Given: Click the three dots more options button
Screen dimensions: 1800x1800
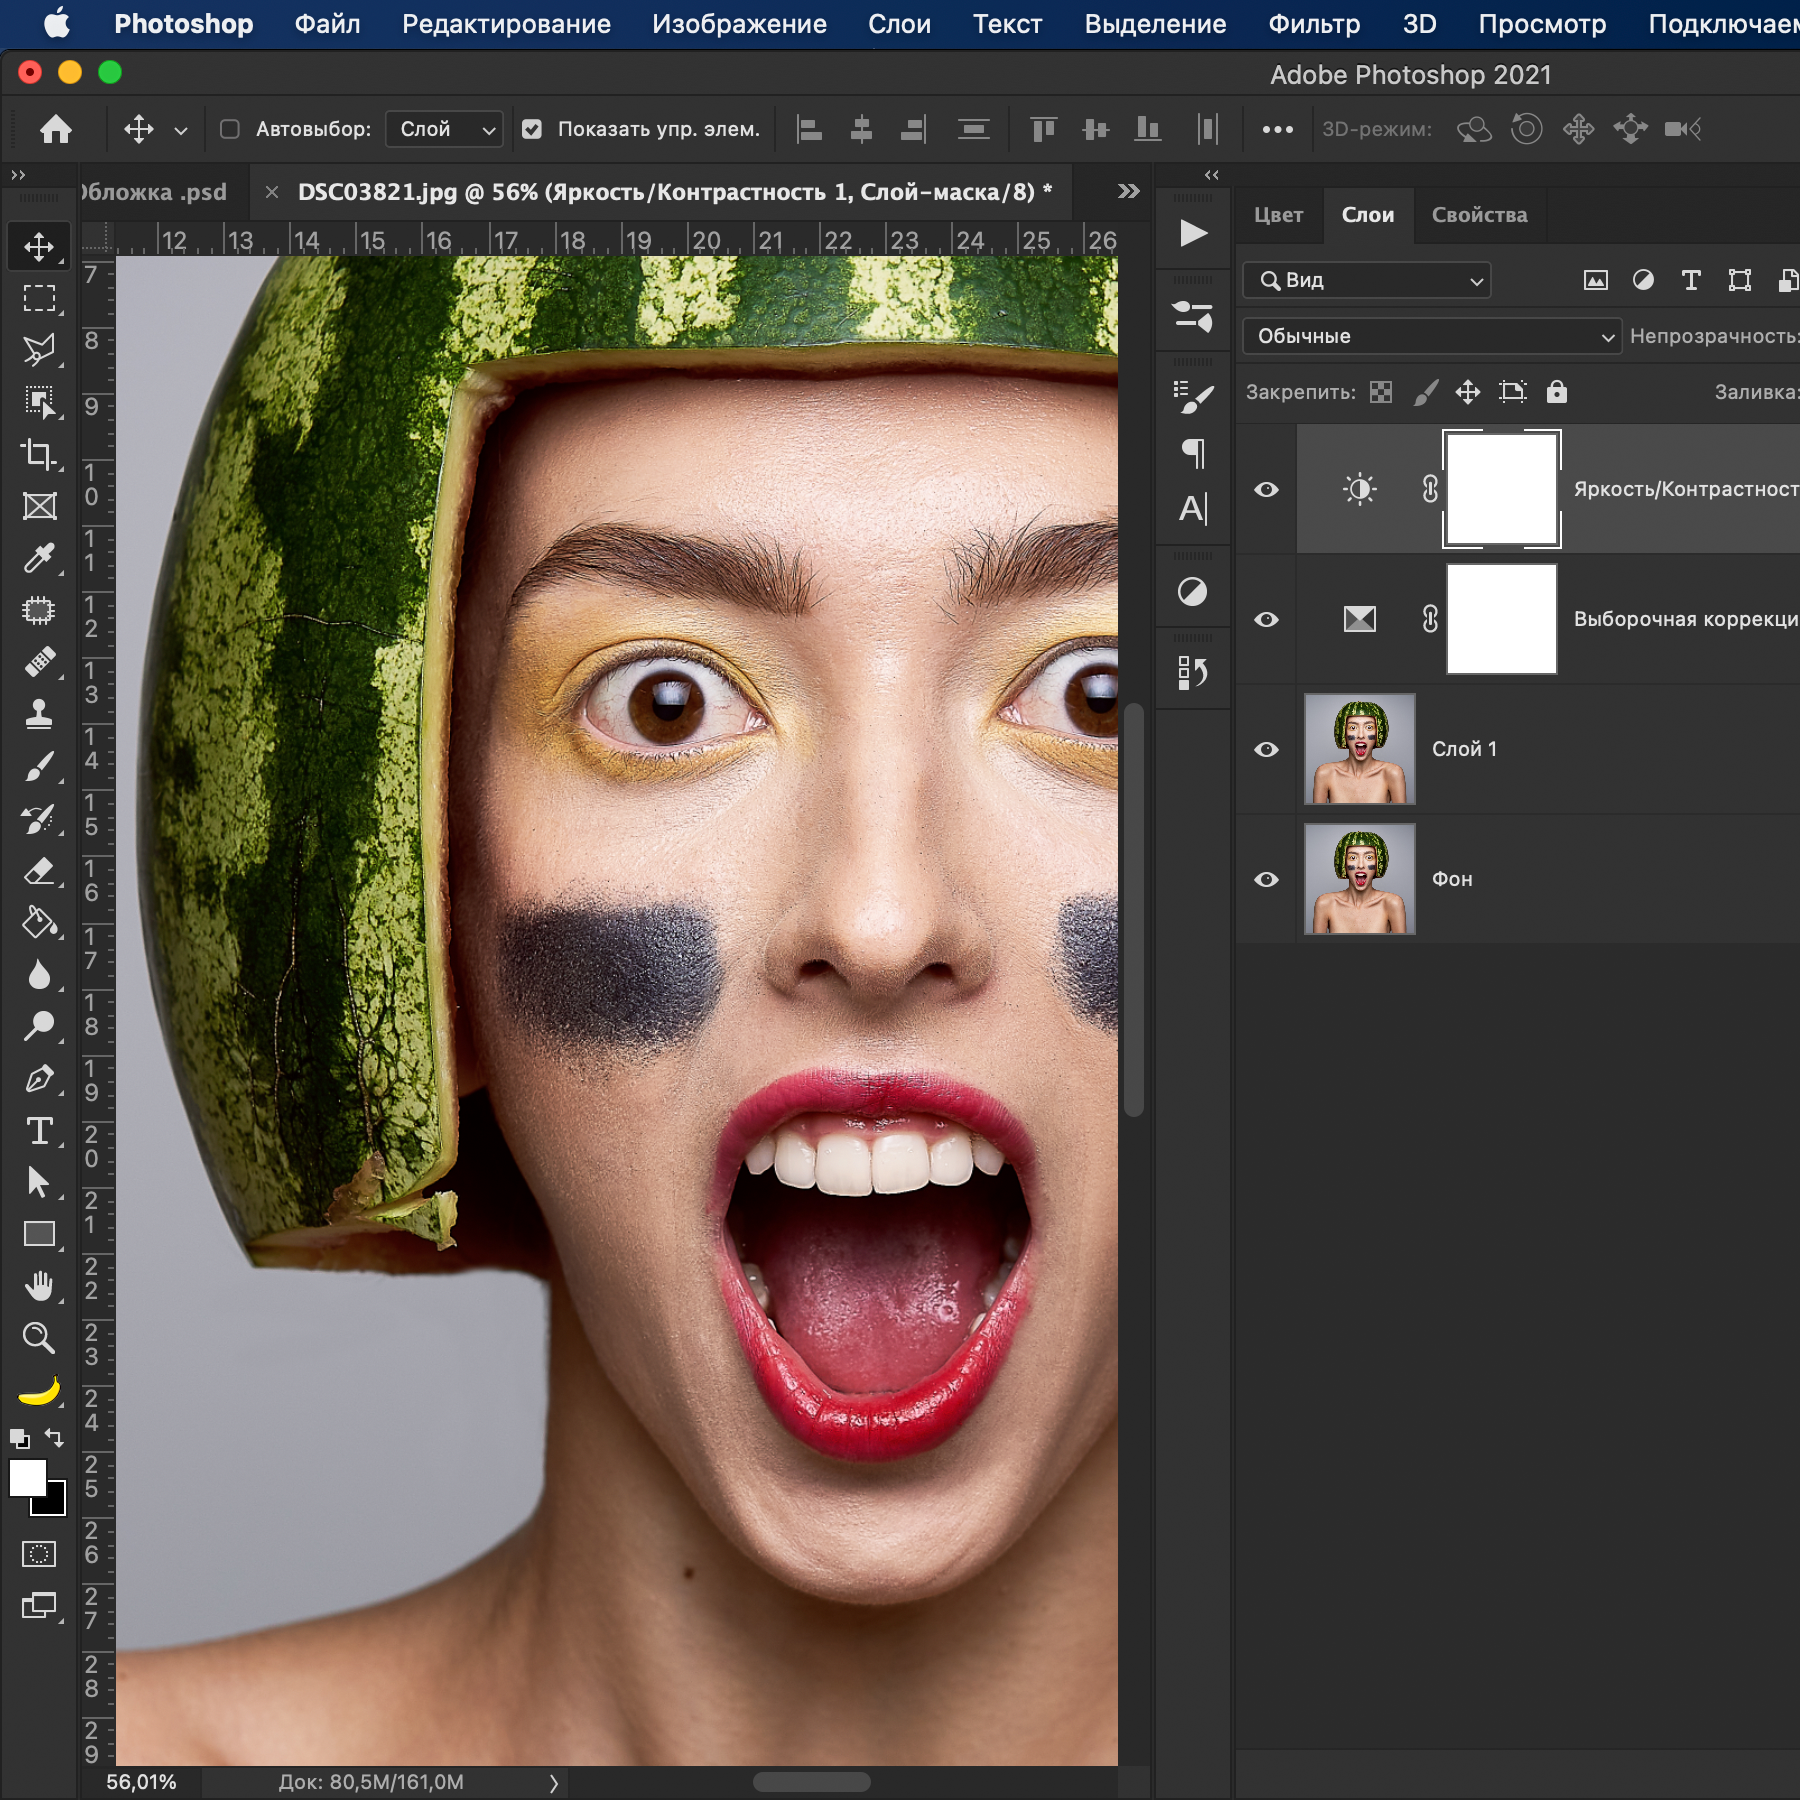Looking at the screenshot, I should (1277, 129).
